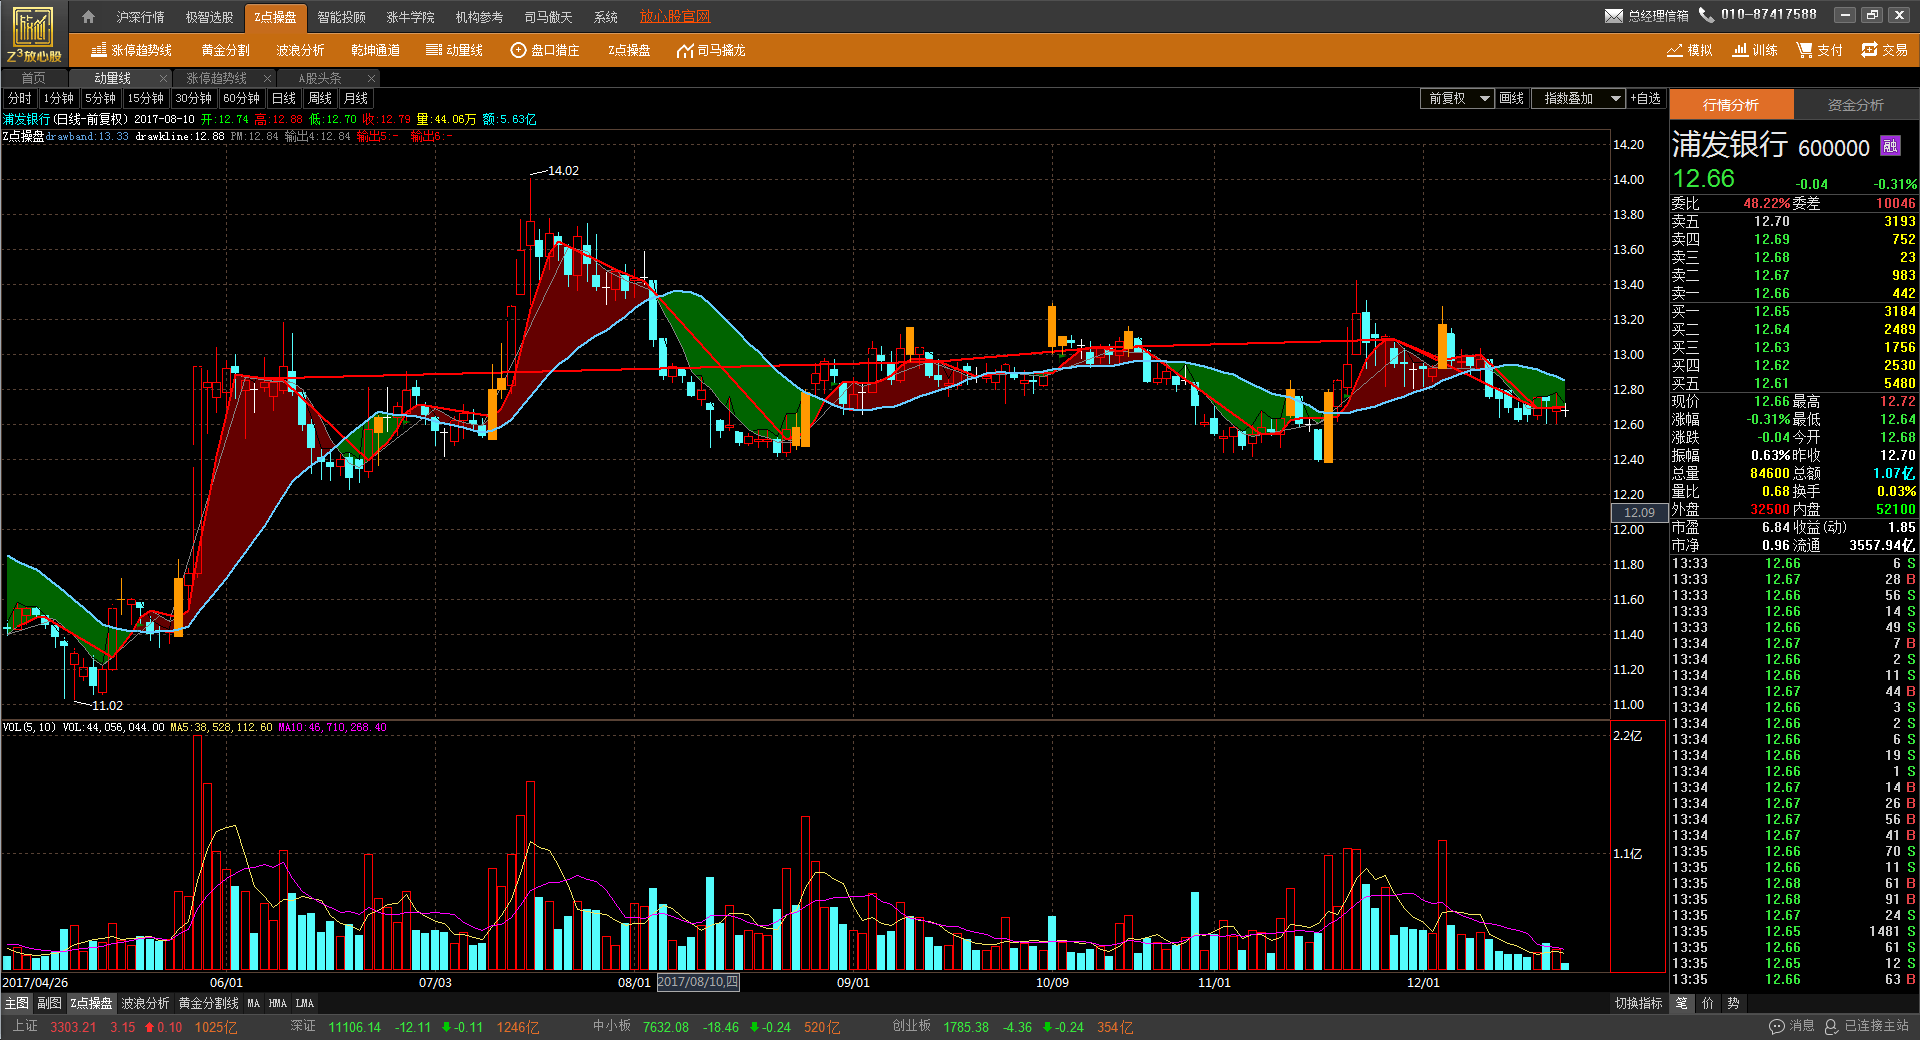Click the 切换指标 indicator switcher
This screenshot has height=1040, width=1920.
pos(1638,1003)
